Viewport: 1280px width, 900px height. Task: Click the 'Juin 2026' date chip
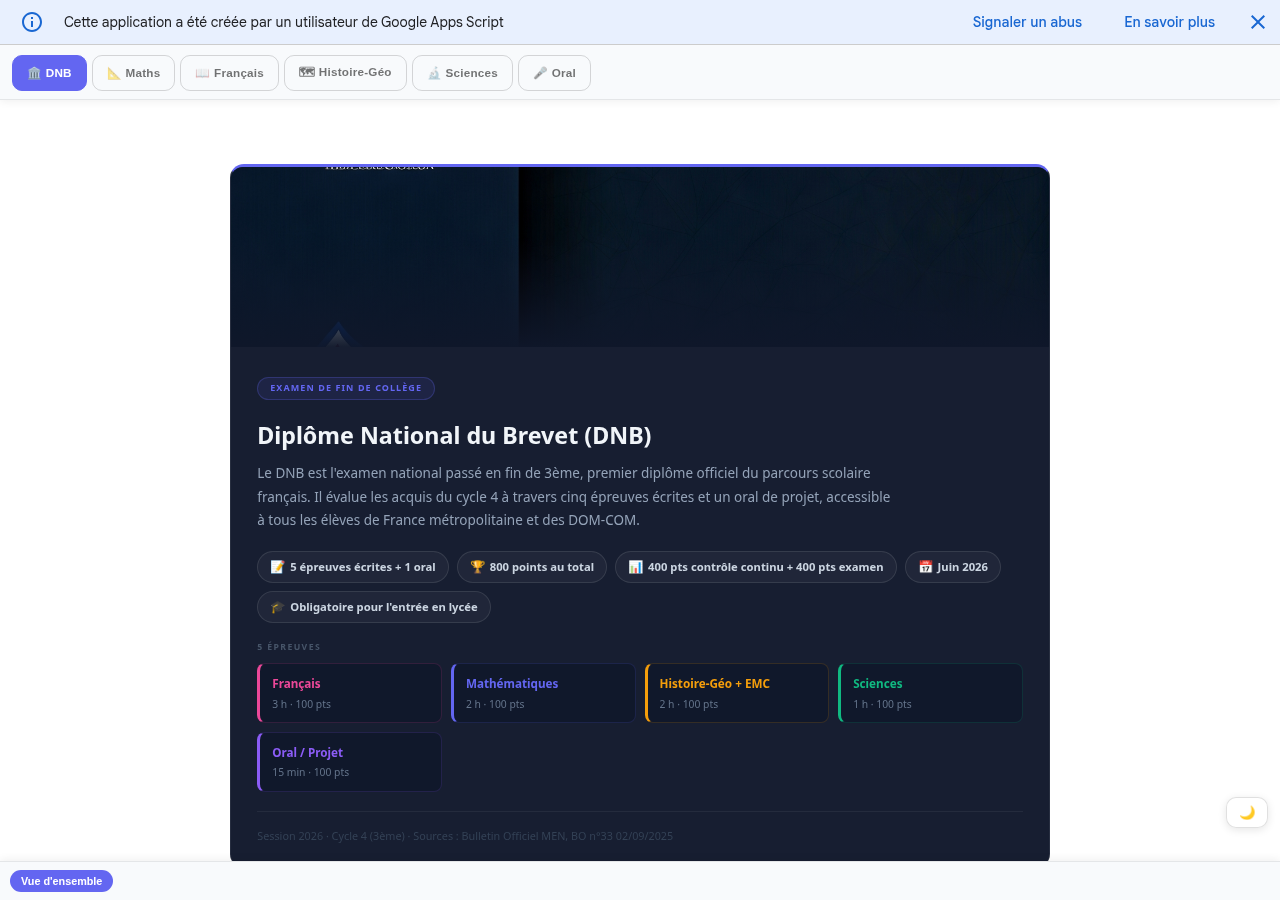click(x=953, y=567)
